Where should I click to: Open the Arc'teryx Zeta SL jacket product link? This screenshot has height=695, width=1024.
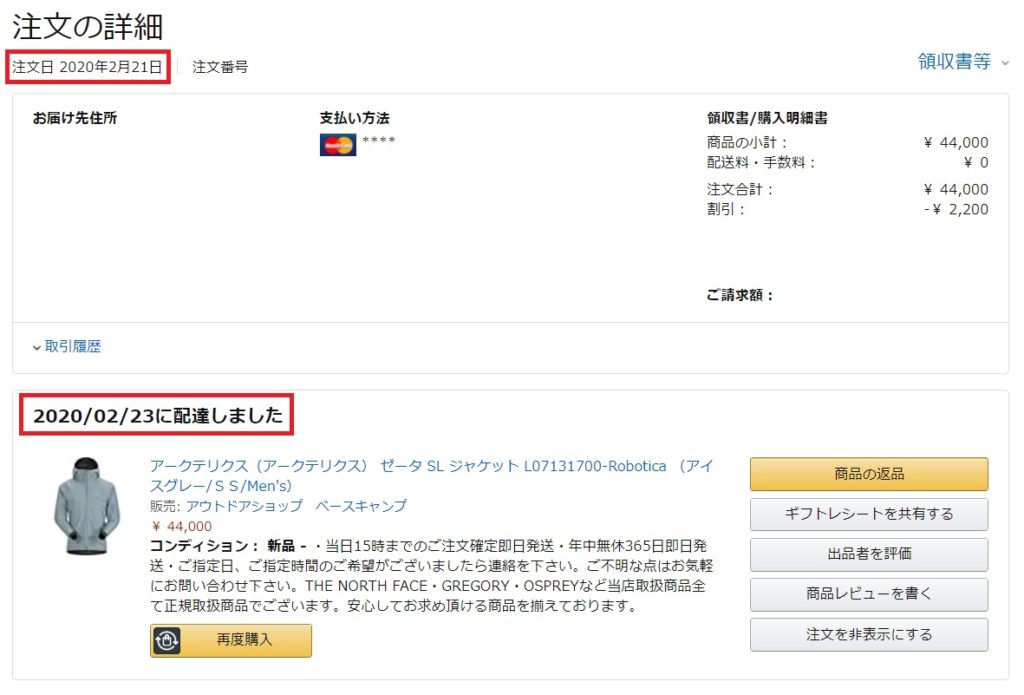(x=431, y=476)
